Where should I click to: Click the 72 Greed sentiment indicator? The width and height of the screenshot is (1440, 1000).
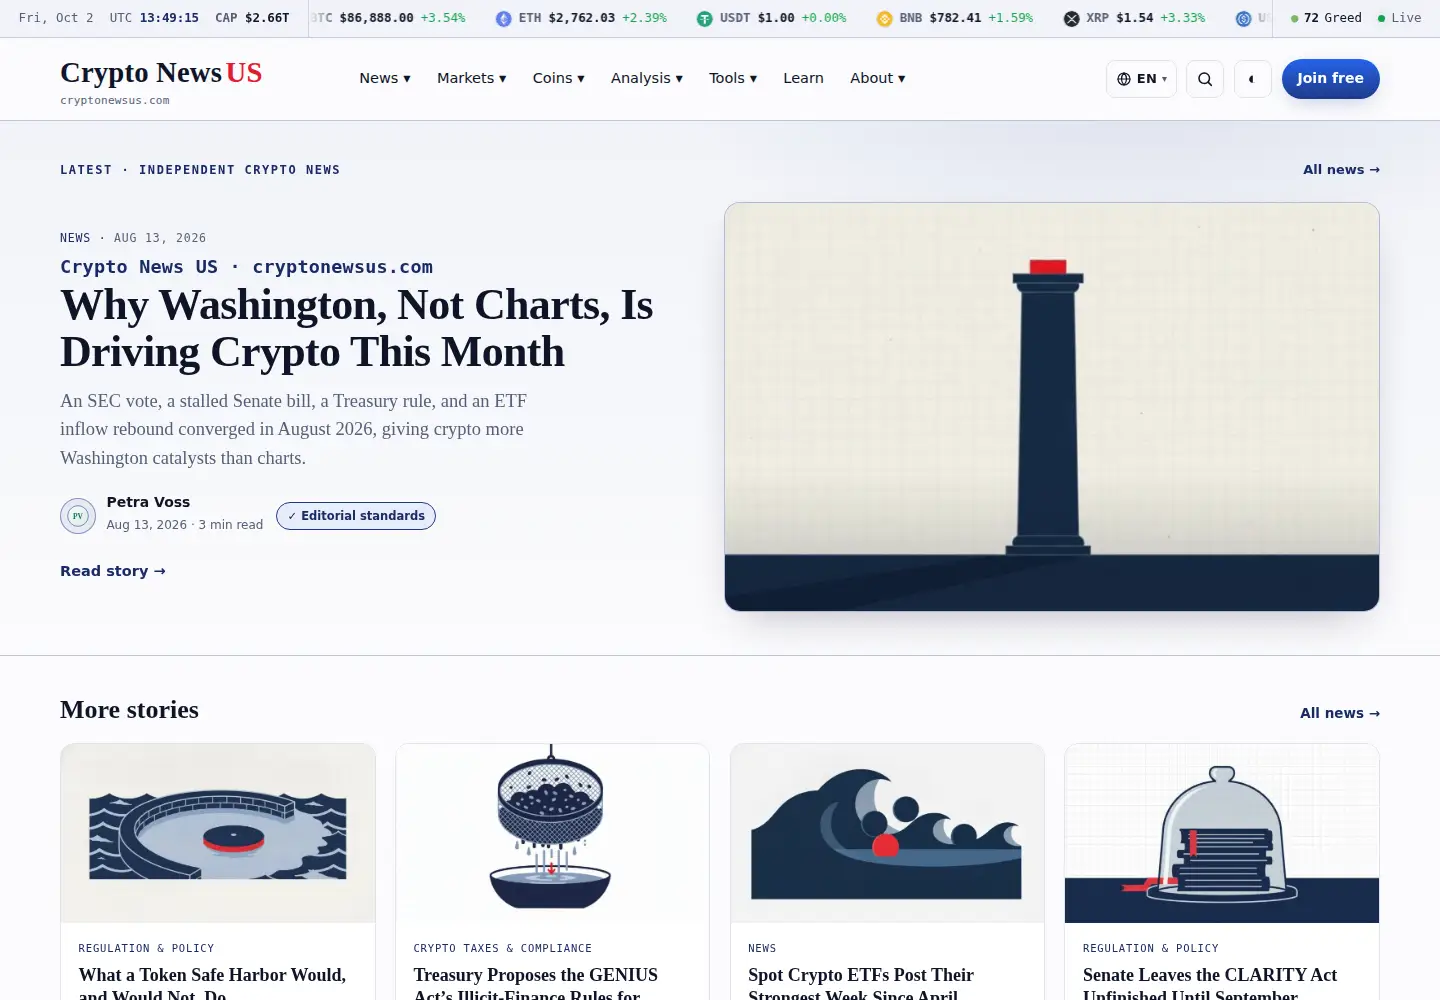pos(1326,18)
